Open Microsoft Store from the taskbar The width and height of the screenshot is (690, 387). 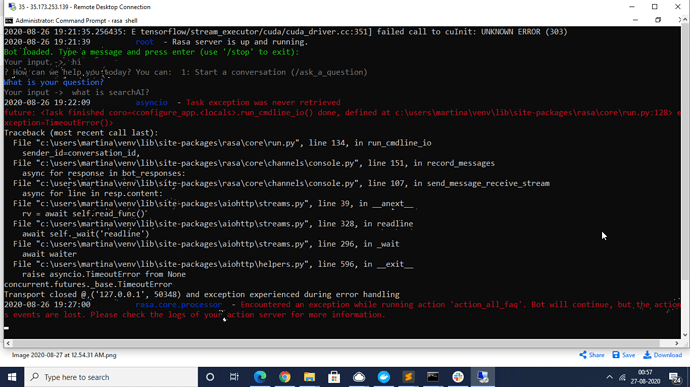pos(334,377)
